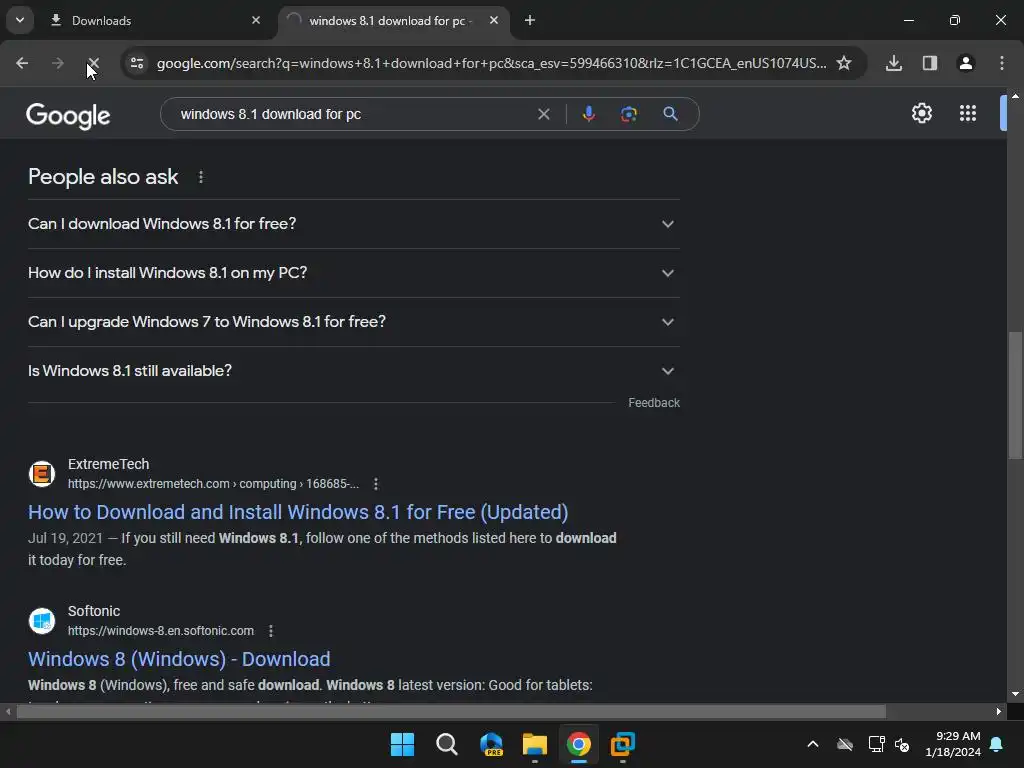The height and width of the screenshot is (768, 1024).
Task: Go to the Google logo homepage
Action: [68, 116]
